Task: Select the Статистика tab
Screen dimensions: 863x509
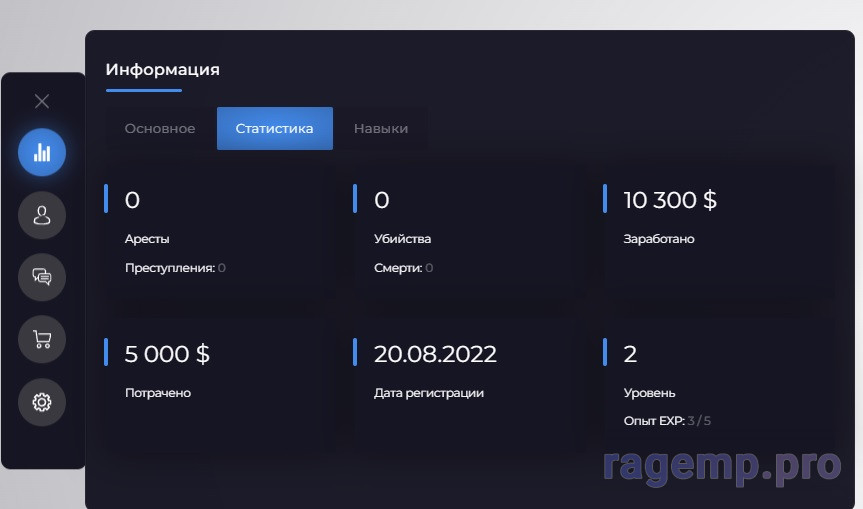Action: coord(274,129)
